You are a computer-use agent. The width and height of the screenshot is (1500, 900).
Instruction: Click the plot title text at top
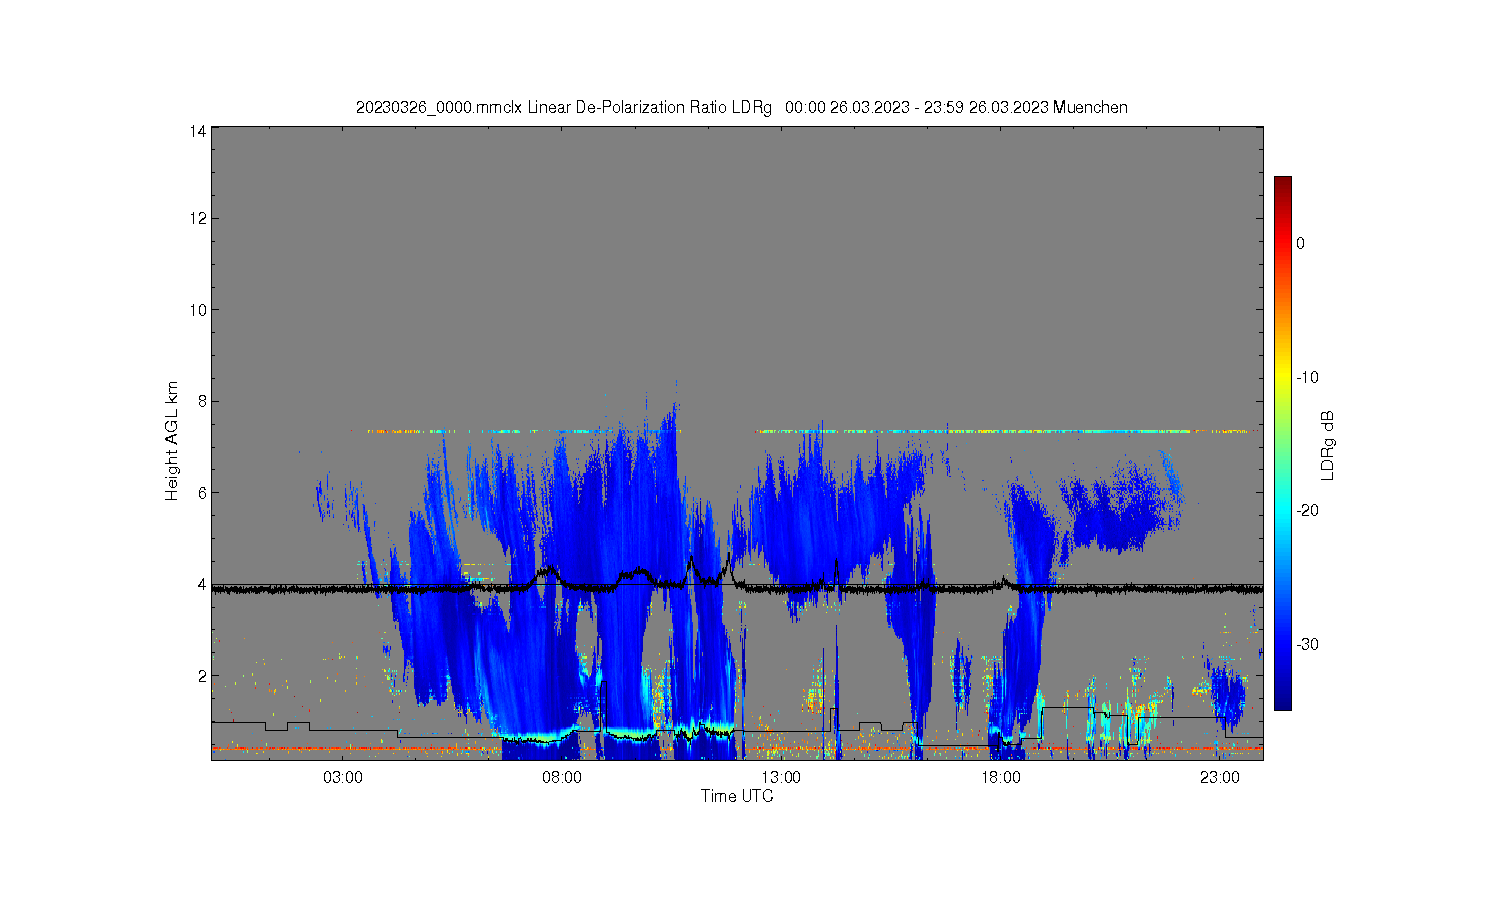click(741, 107)
